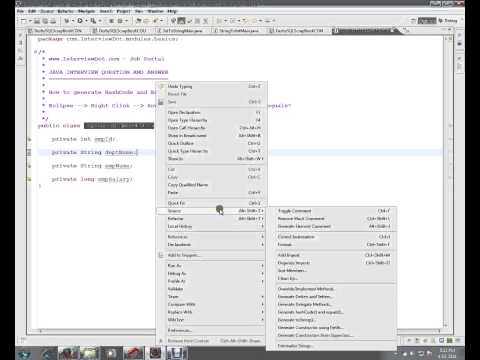The image size is (480, 360).
Task: Click the Print toolbar icon
Action: [53, 21]
